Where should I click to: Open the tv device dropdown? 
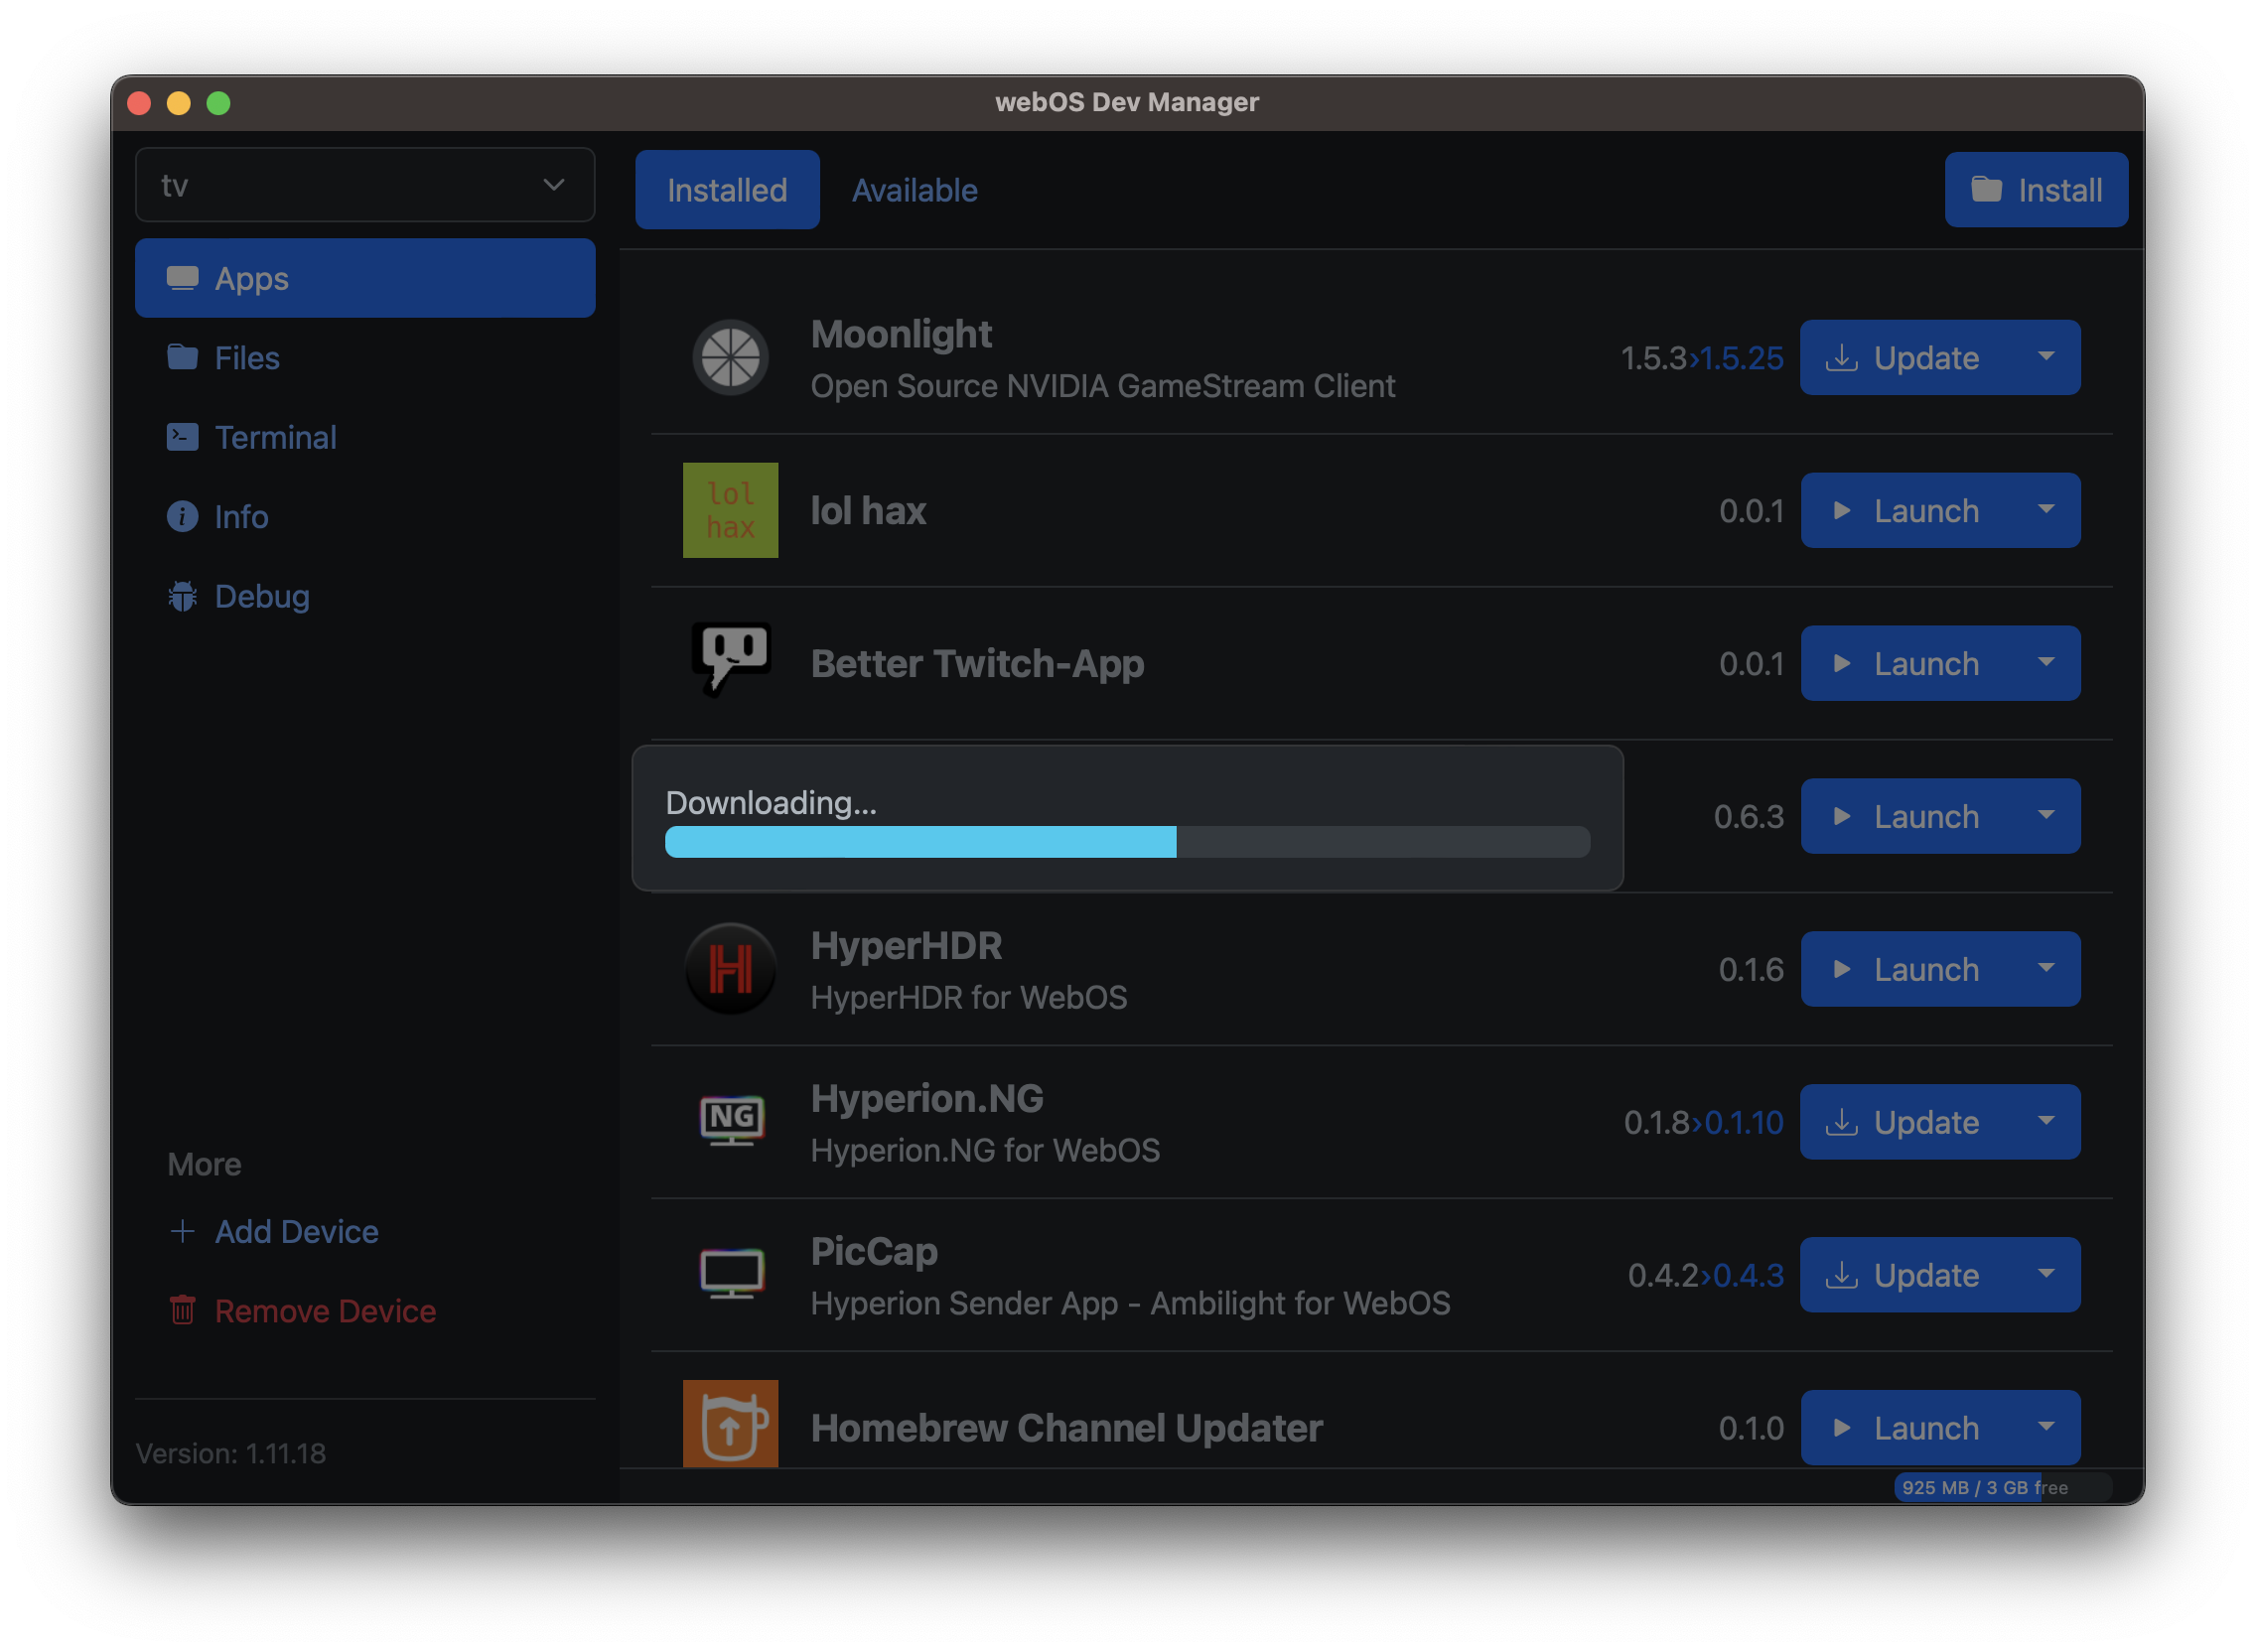365,185
